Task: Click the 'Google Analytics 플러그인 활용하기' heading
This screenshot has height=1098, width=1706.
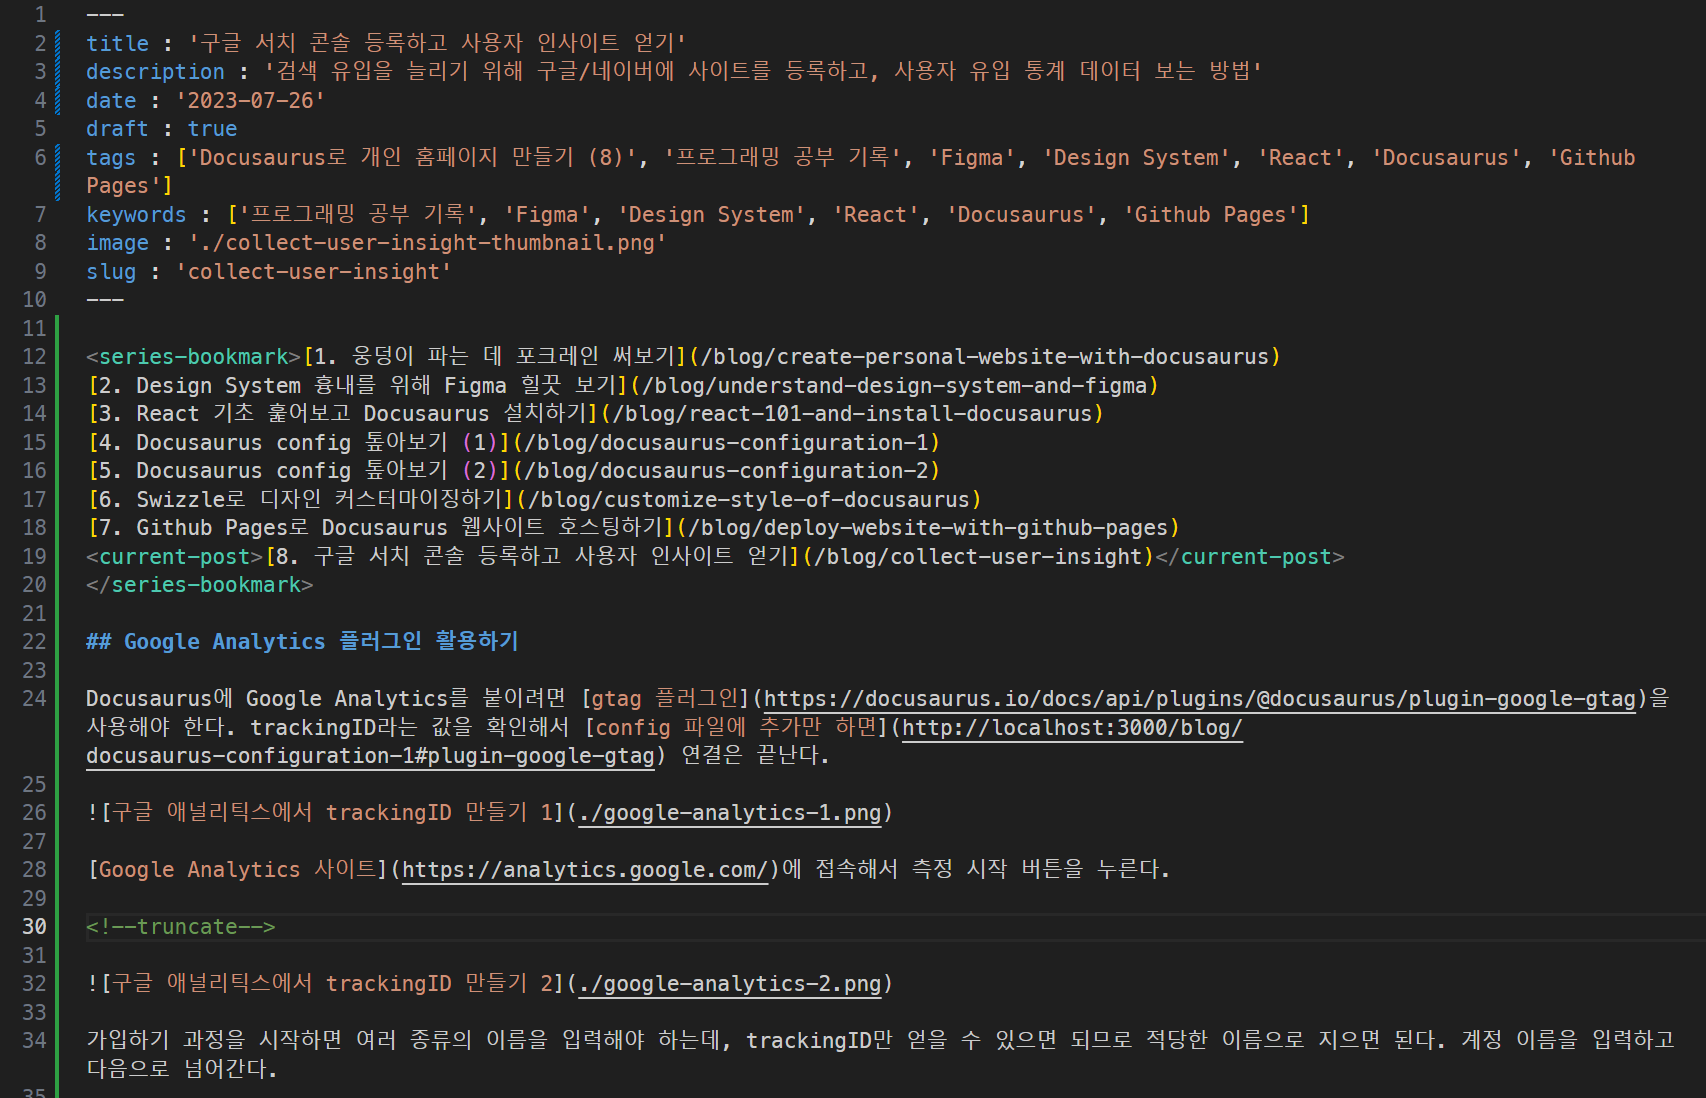Action: tap(302, 642)
